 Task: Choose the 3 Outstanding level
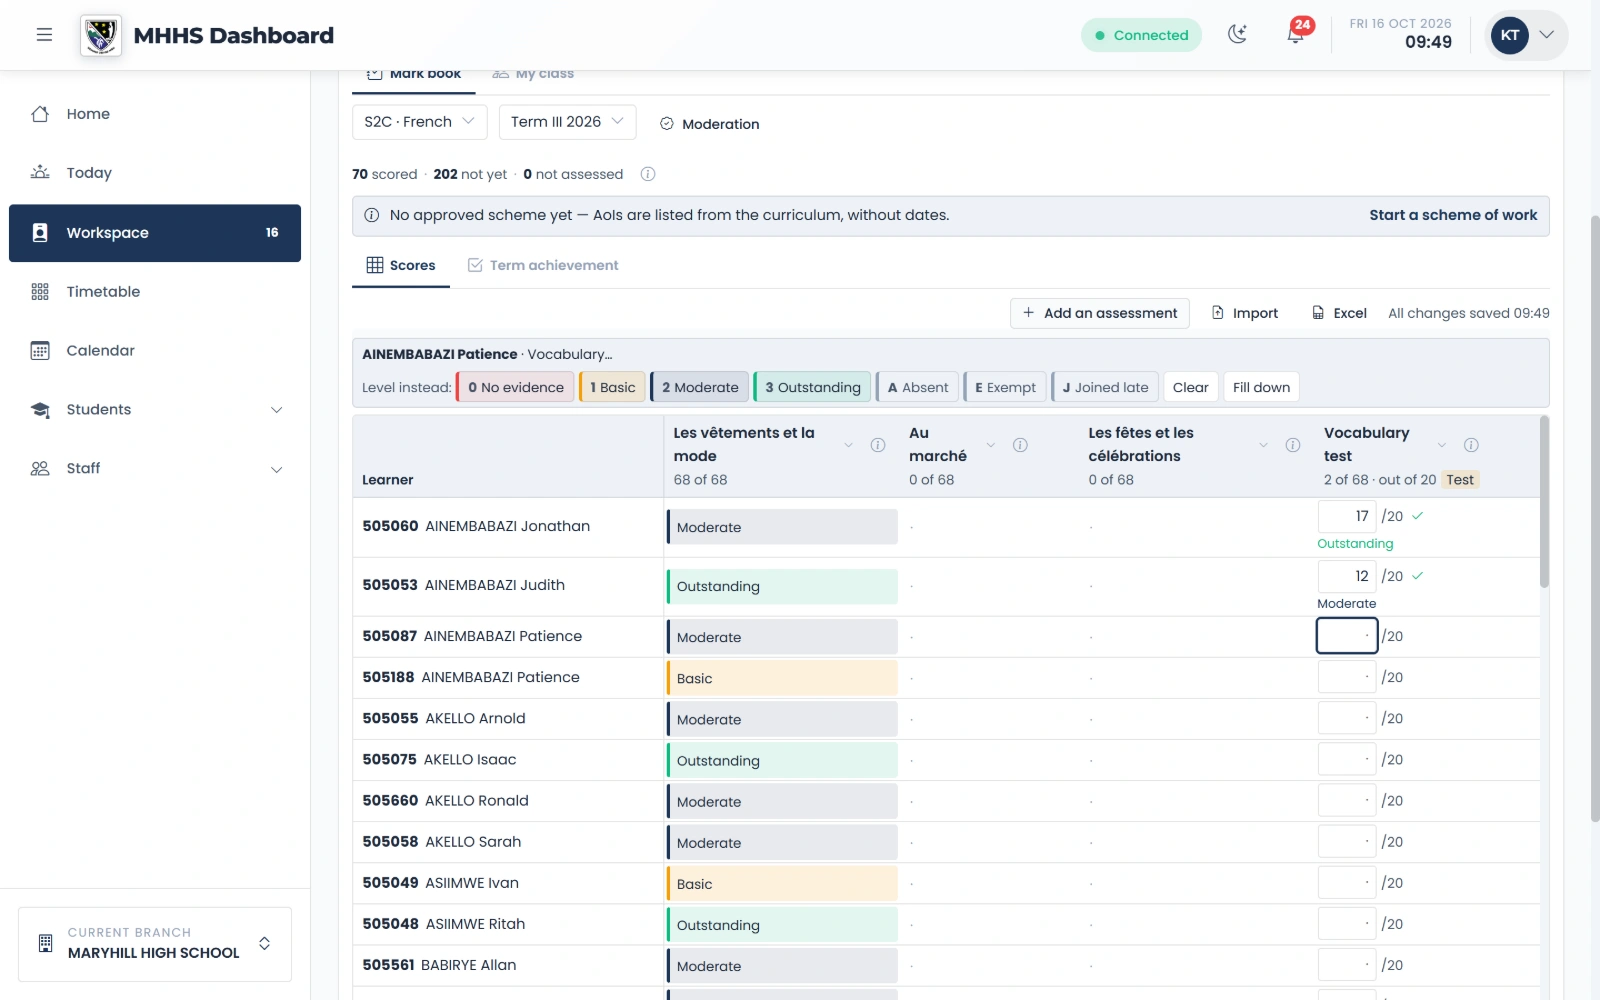click(812, 387)
